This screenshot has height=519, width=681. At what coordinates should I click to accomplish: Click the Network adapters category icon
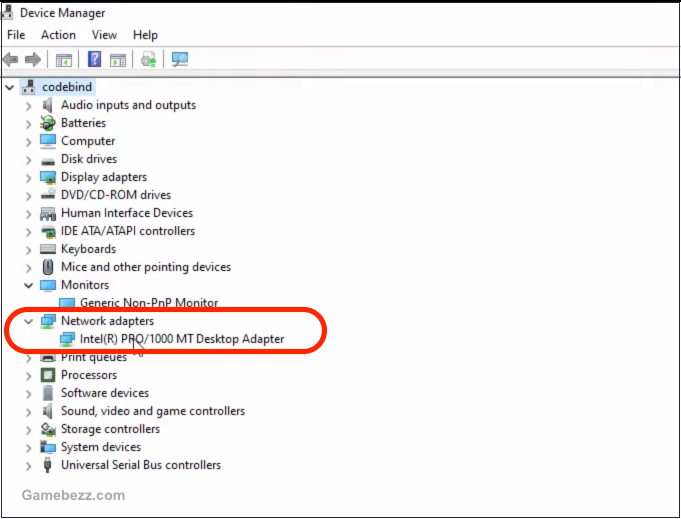[48, 321]
